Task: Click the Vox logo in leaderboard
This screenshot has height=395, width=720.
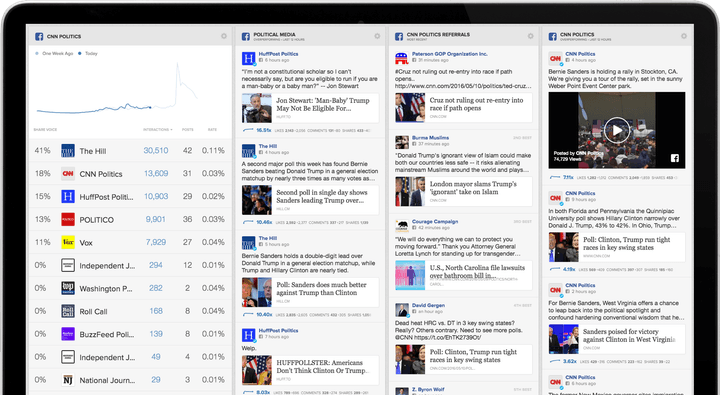Action: click(68, 243)
